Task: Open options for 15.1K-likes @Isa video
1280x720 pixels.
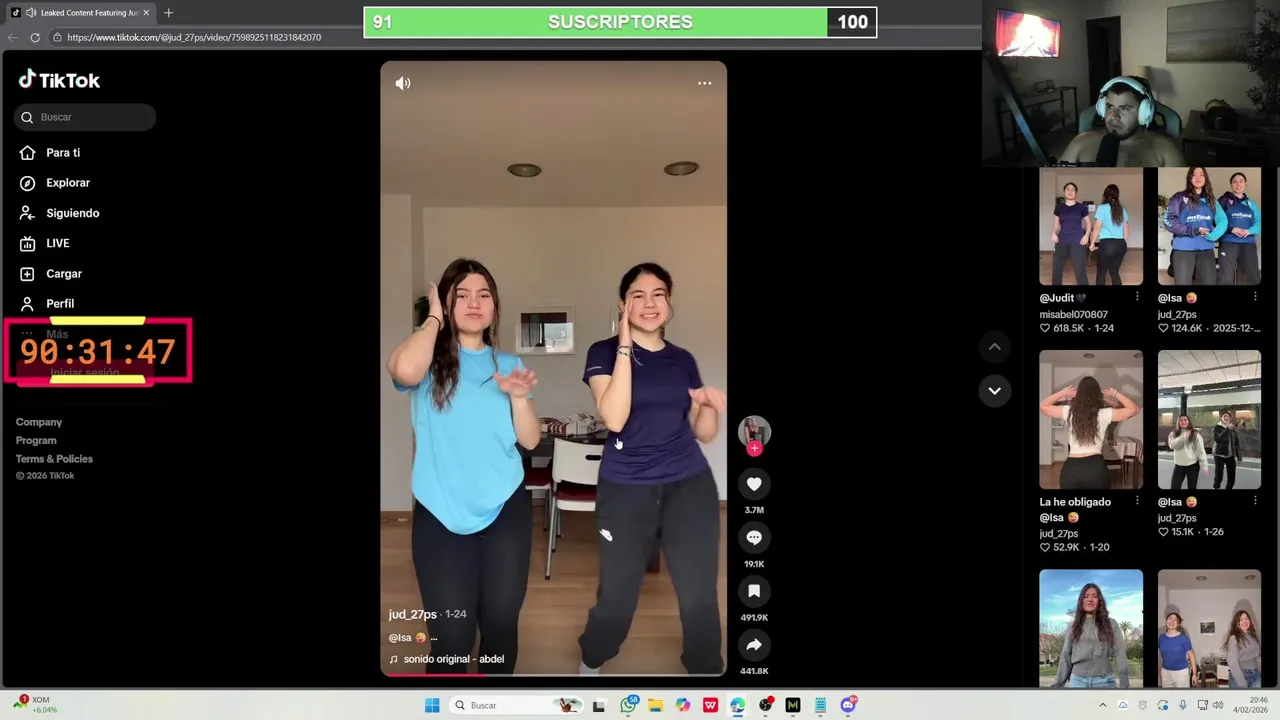Action: coord(1255,502)
